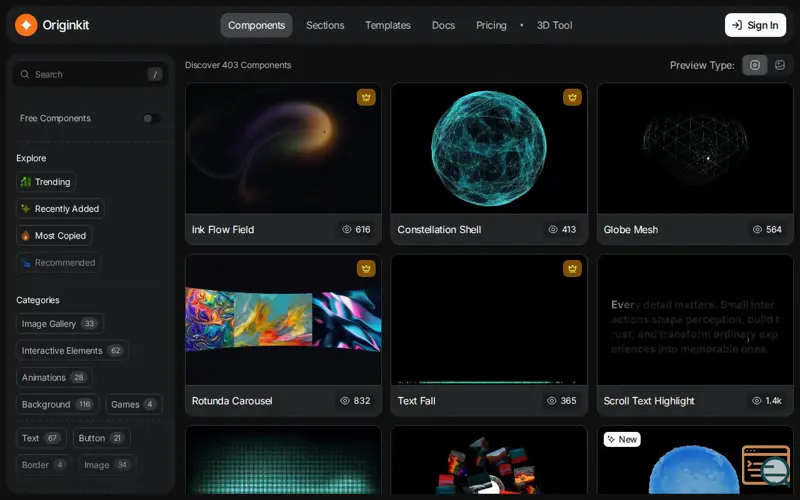Click the Rotunda Carousel title

[232, 401]
